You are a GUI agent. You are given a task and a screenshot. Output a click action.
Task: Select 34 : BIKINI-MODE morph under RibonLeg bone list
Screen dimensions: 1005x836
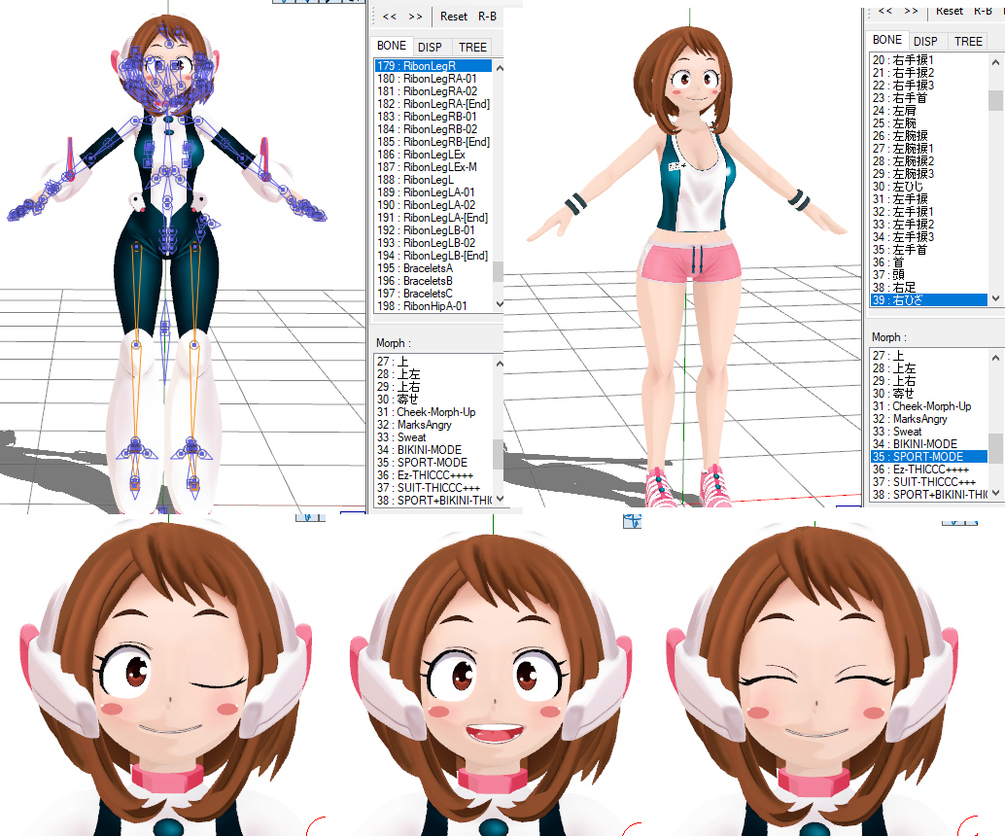(x=433, y=450)
